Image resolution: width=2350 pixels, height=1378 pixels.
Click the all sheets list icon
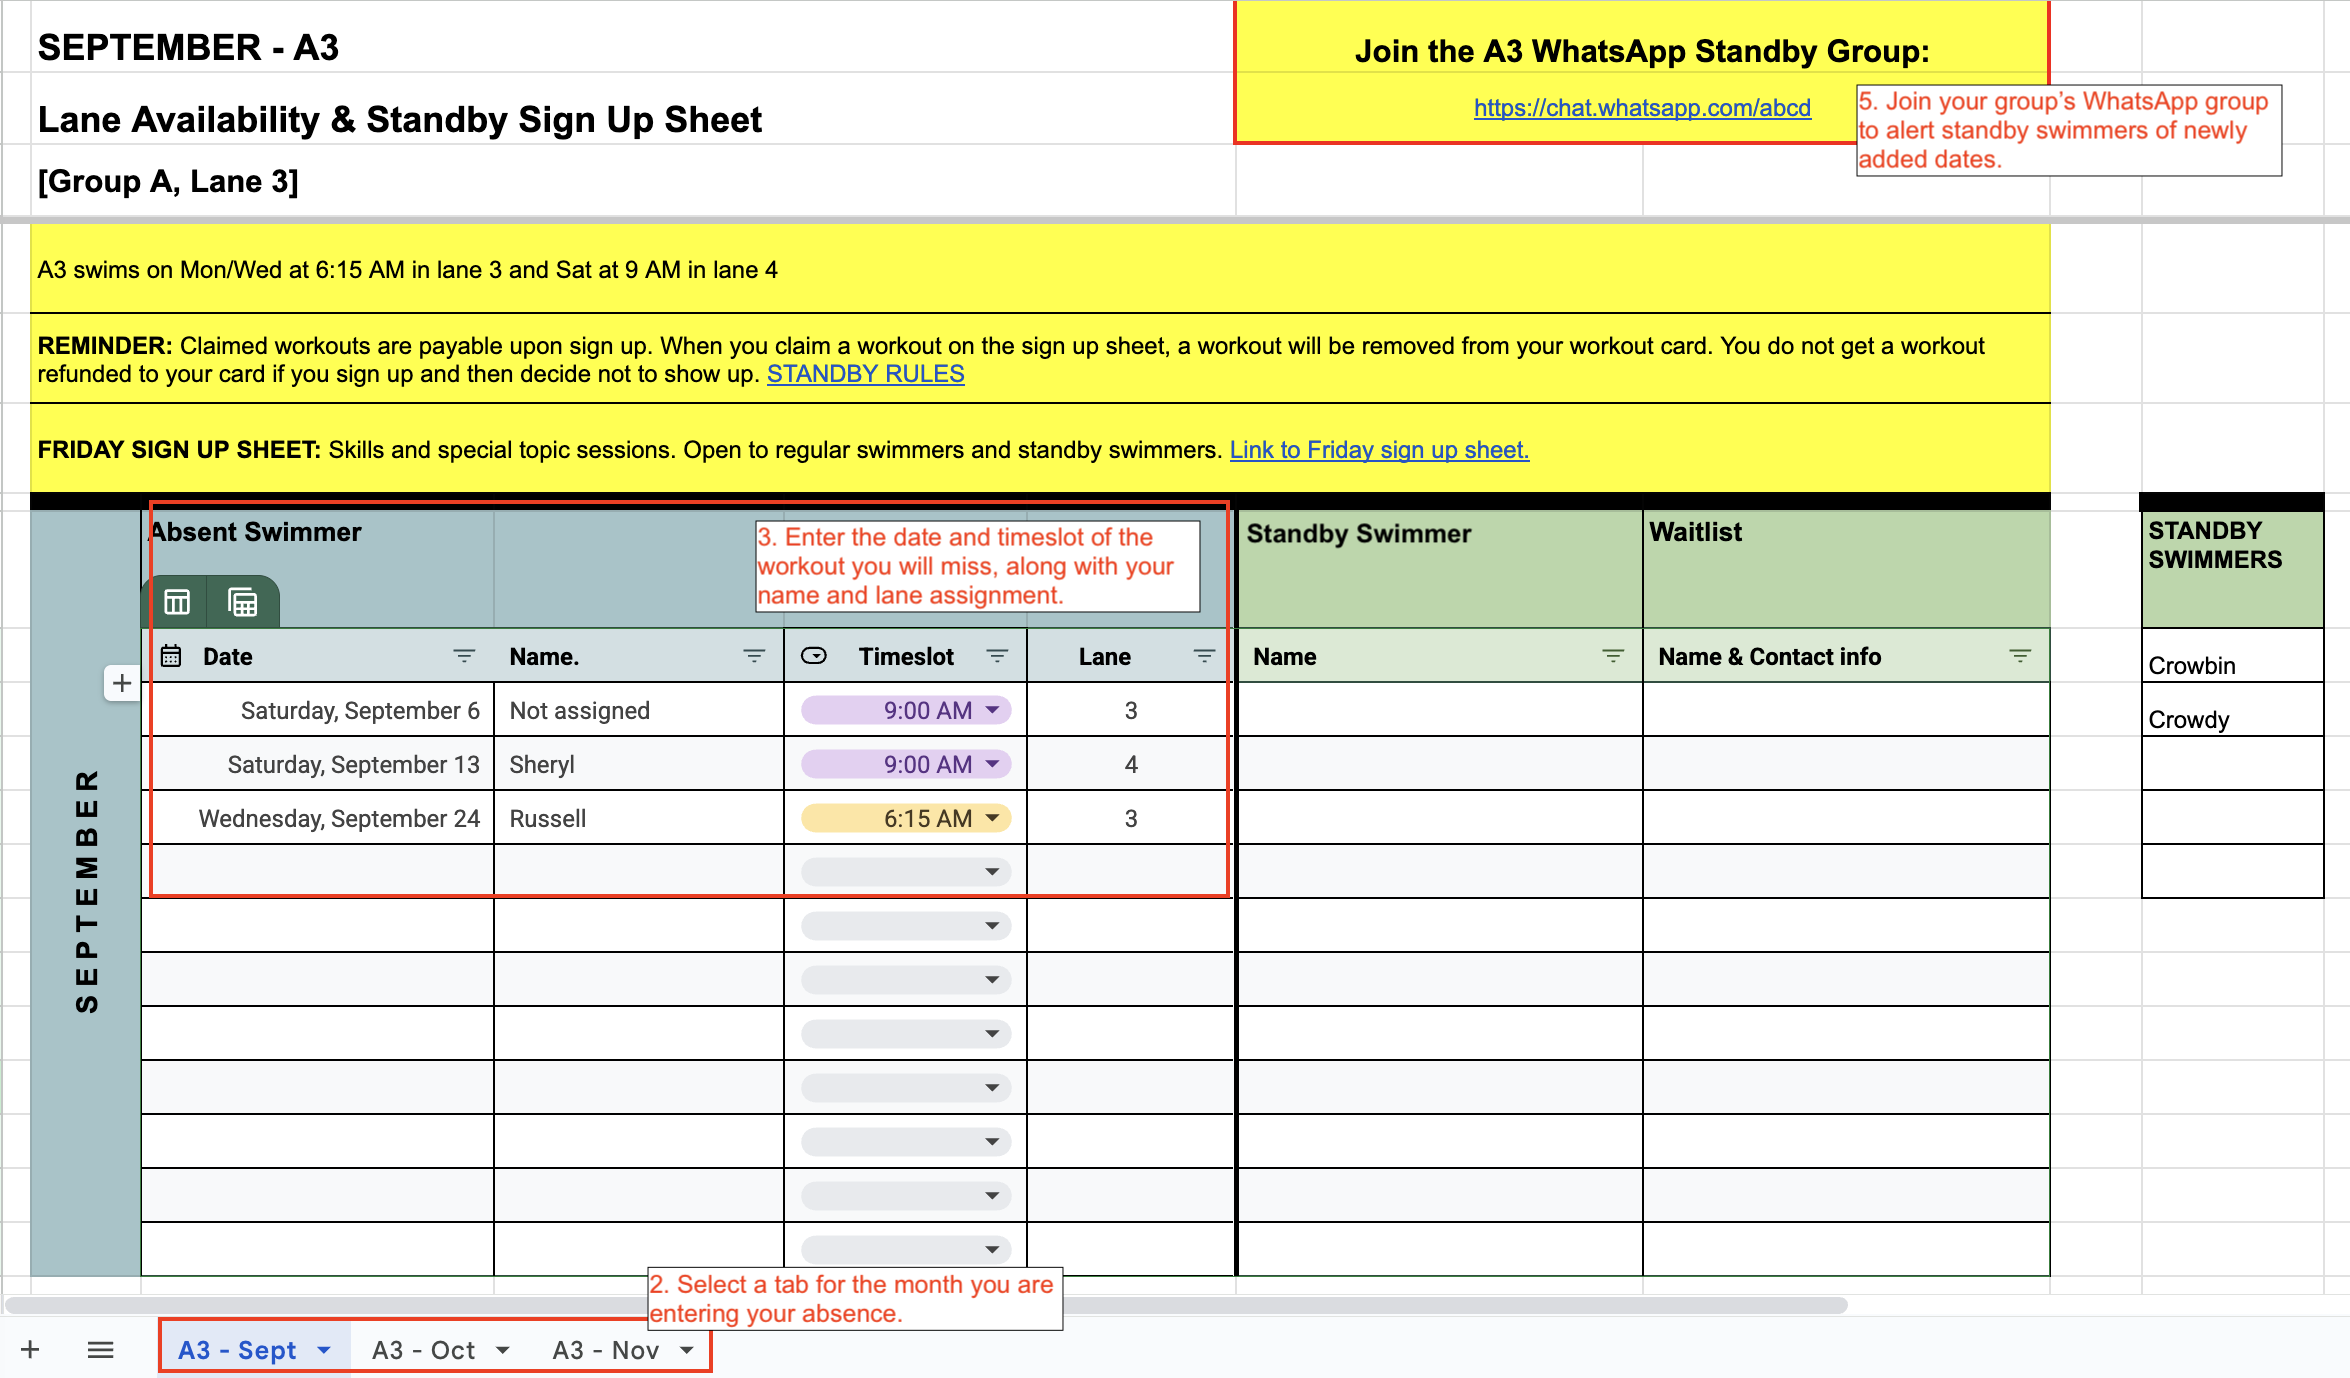[x=100, y=1350]
